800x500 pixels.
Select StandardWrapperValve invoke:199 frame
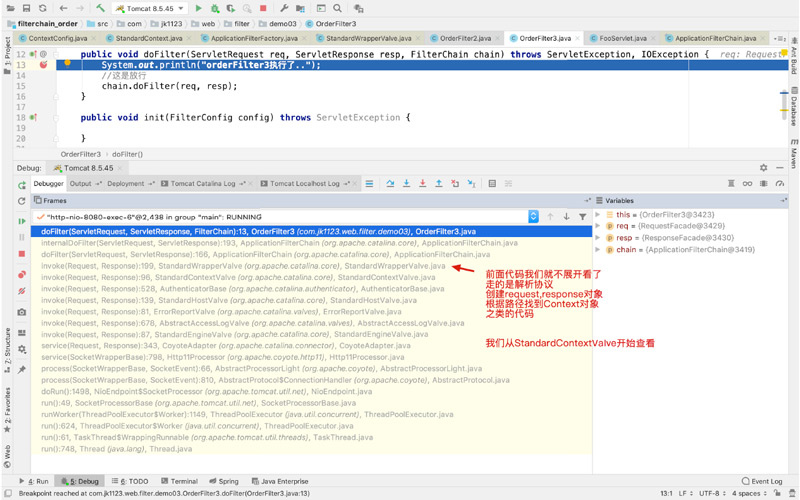(311, 266)
